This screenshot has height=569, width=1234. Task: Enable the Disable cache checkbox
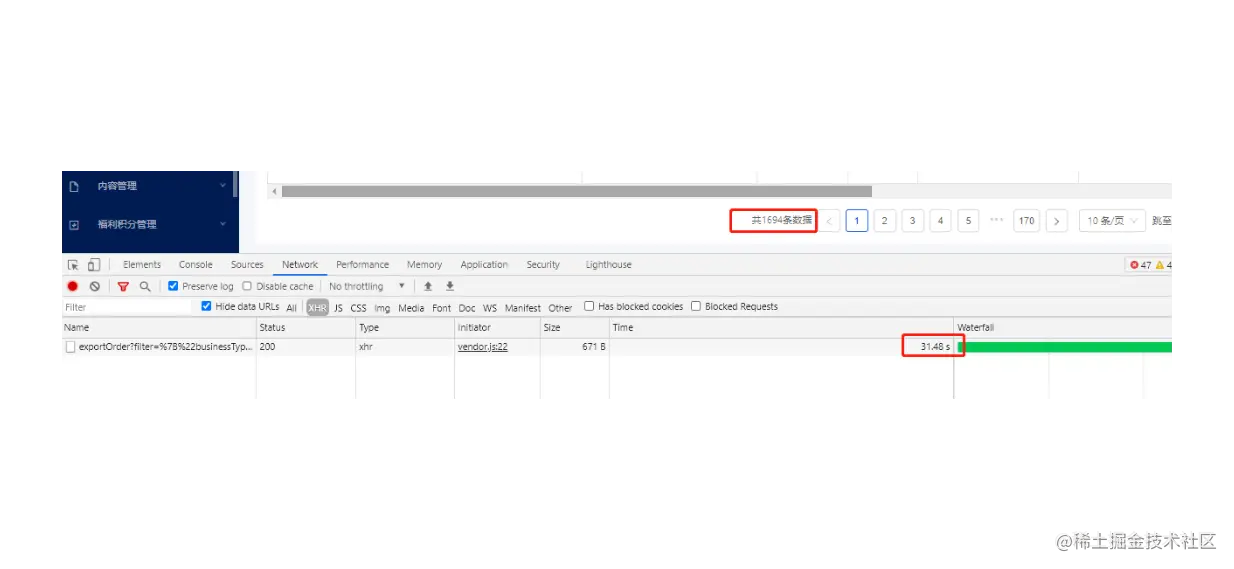click(247, 286)
